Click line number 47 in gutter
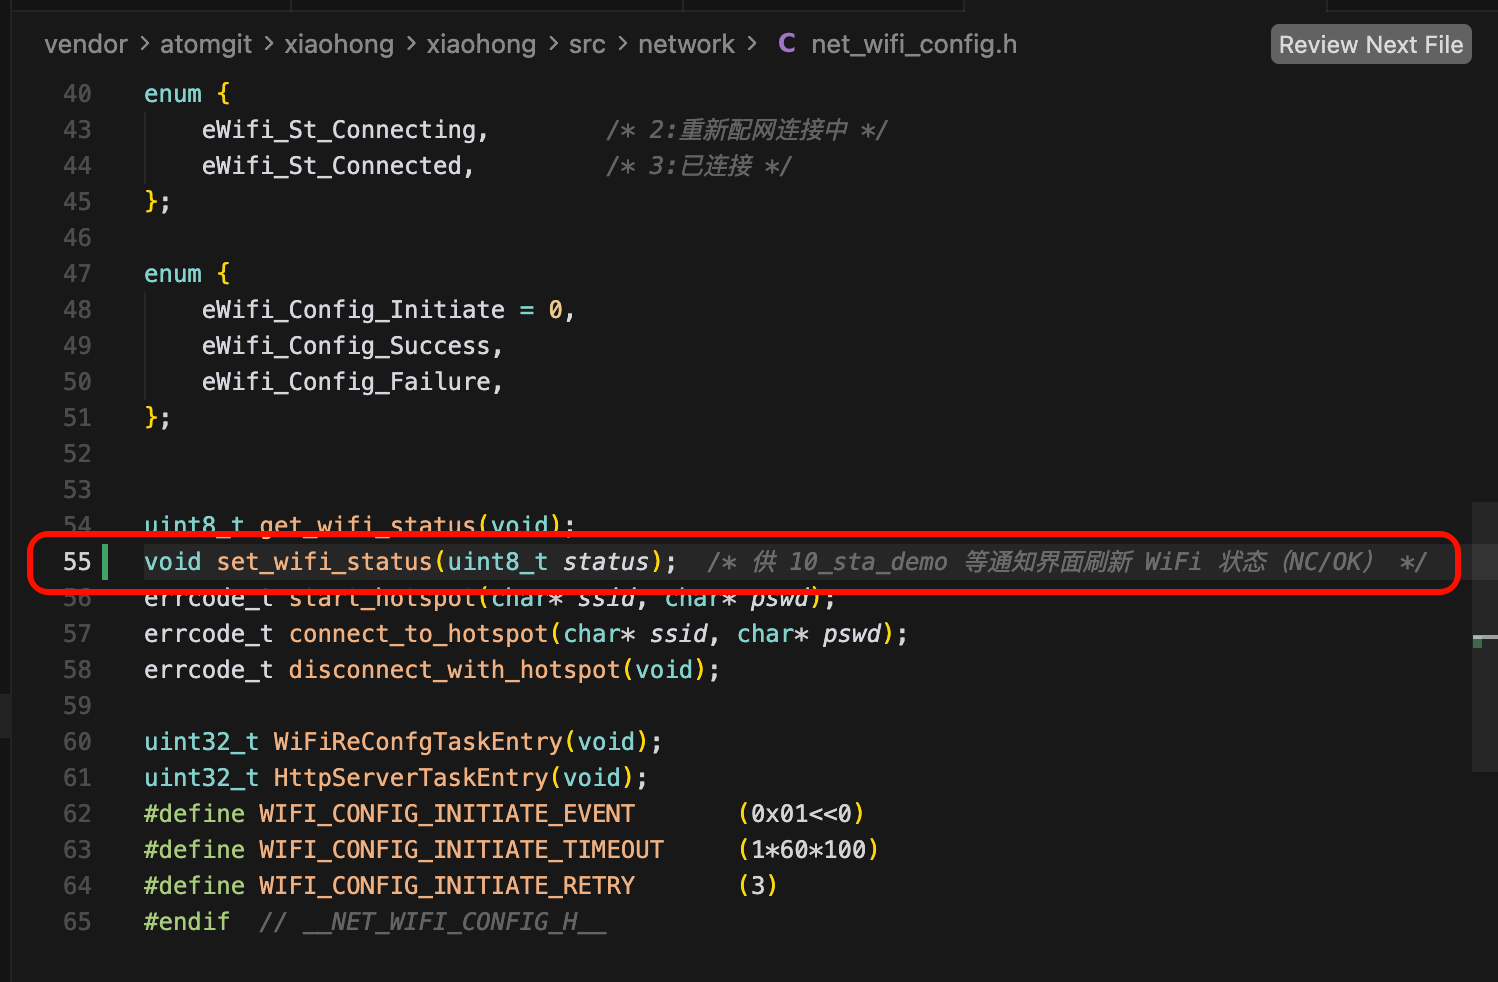Screen dimensions: 1498x982 77,274
